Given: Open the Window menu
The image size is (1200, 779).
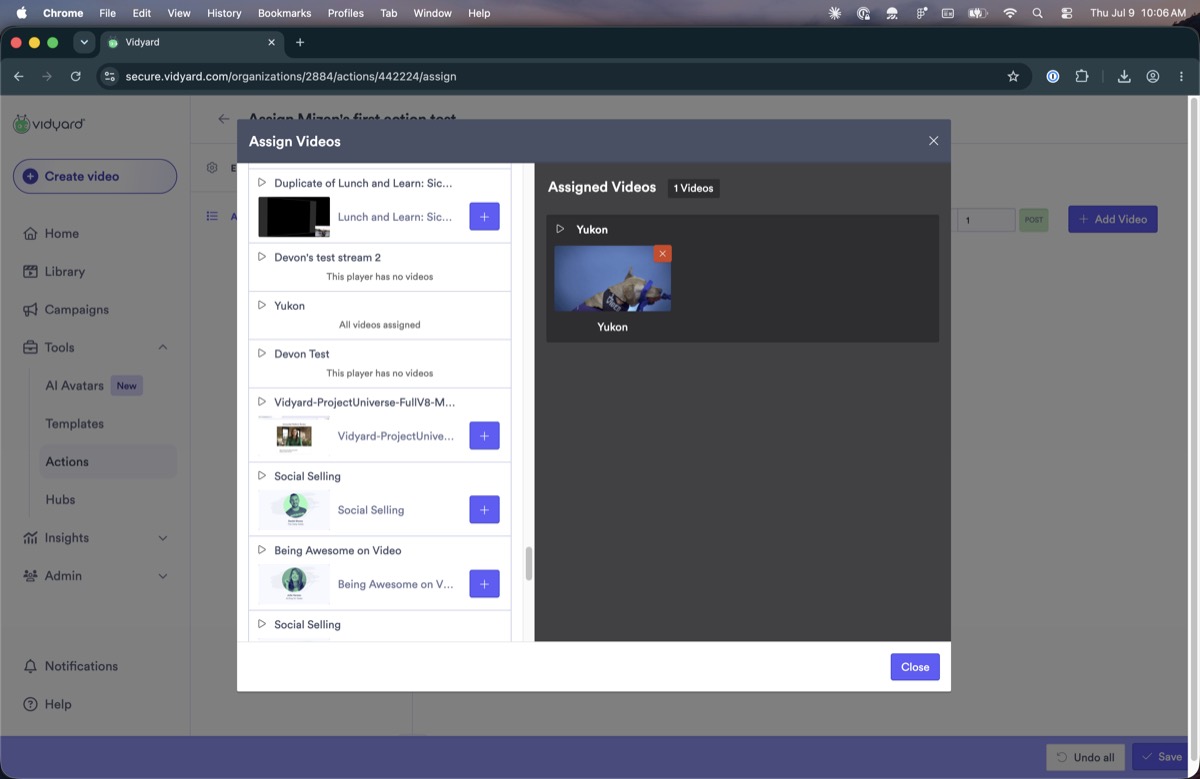Looking at the screenshot, I should (432, 13).
